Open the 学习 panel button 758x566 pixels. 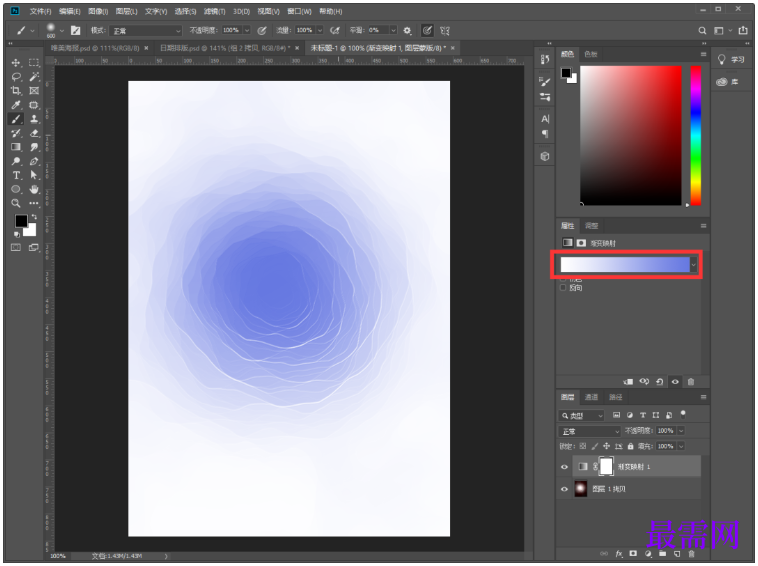[x=731, y=60]
